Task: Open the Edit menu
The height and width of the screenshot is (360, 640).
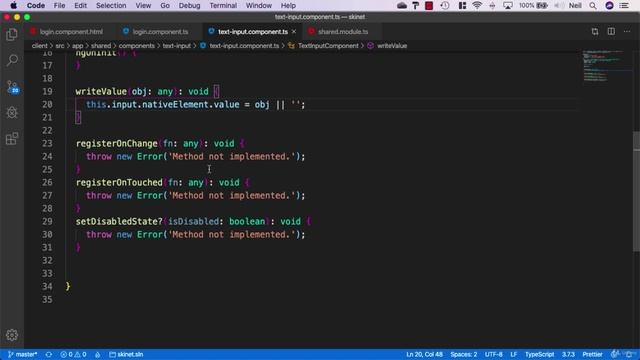Action: pyautogui.click(x=80, y=6)
